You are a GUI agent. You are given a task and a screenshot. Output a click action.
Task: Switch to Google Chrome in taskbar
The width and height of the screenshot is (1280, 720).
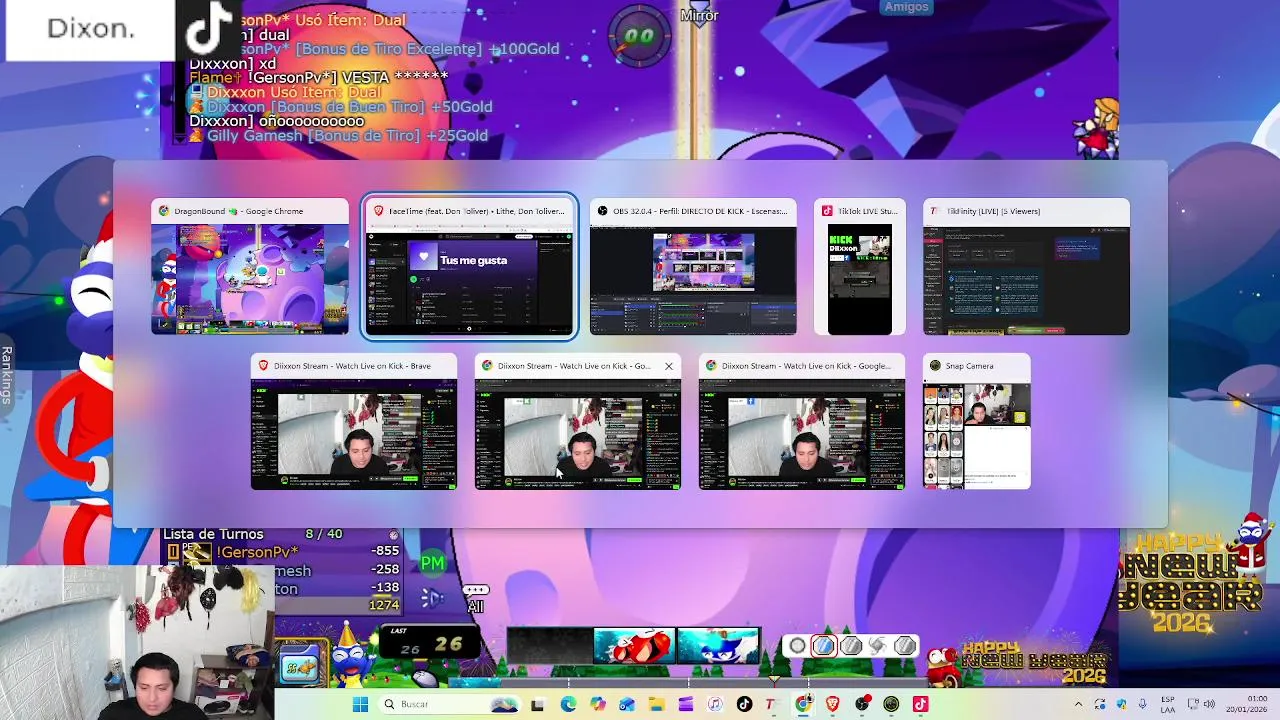(803, 704)
